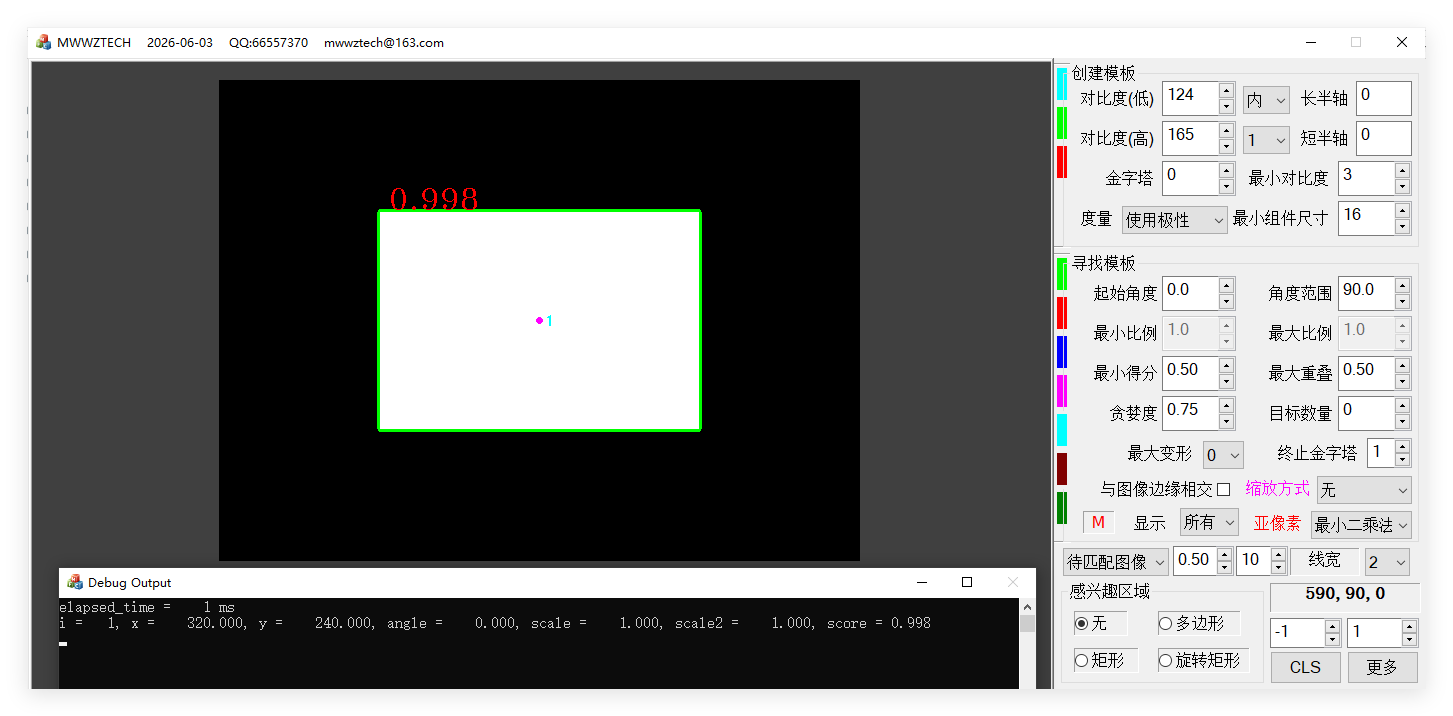Click the 长半轴 input field
Image resolution: width=1453 pixels, height=716 pixels.
point(1384,98)
